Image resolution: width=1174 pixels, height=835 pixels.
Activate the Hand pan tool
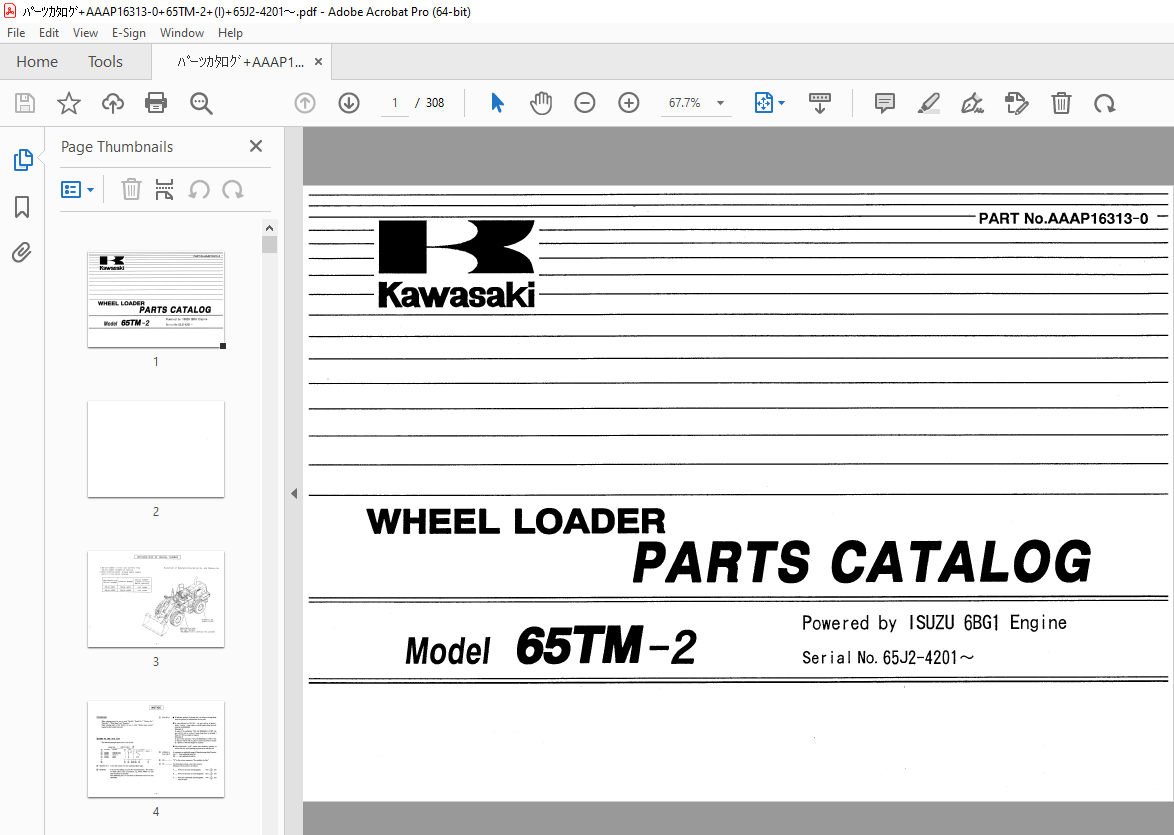point(541,103)
